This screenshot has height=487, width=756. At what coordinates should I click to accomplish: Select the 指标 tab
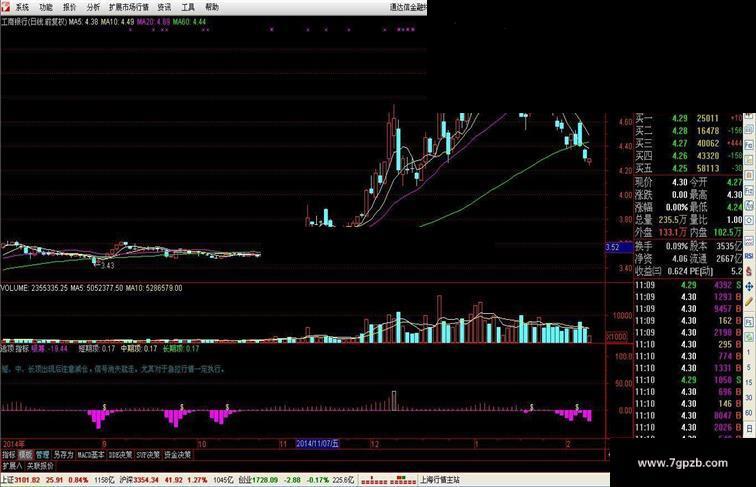coord(9,455)
